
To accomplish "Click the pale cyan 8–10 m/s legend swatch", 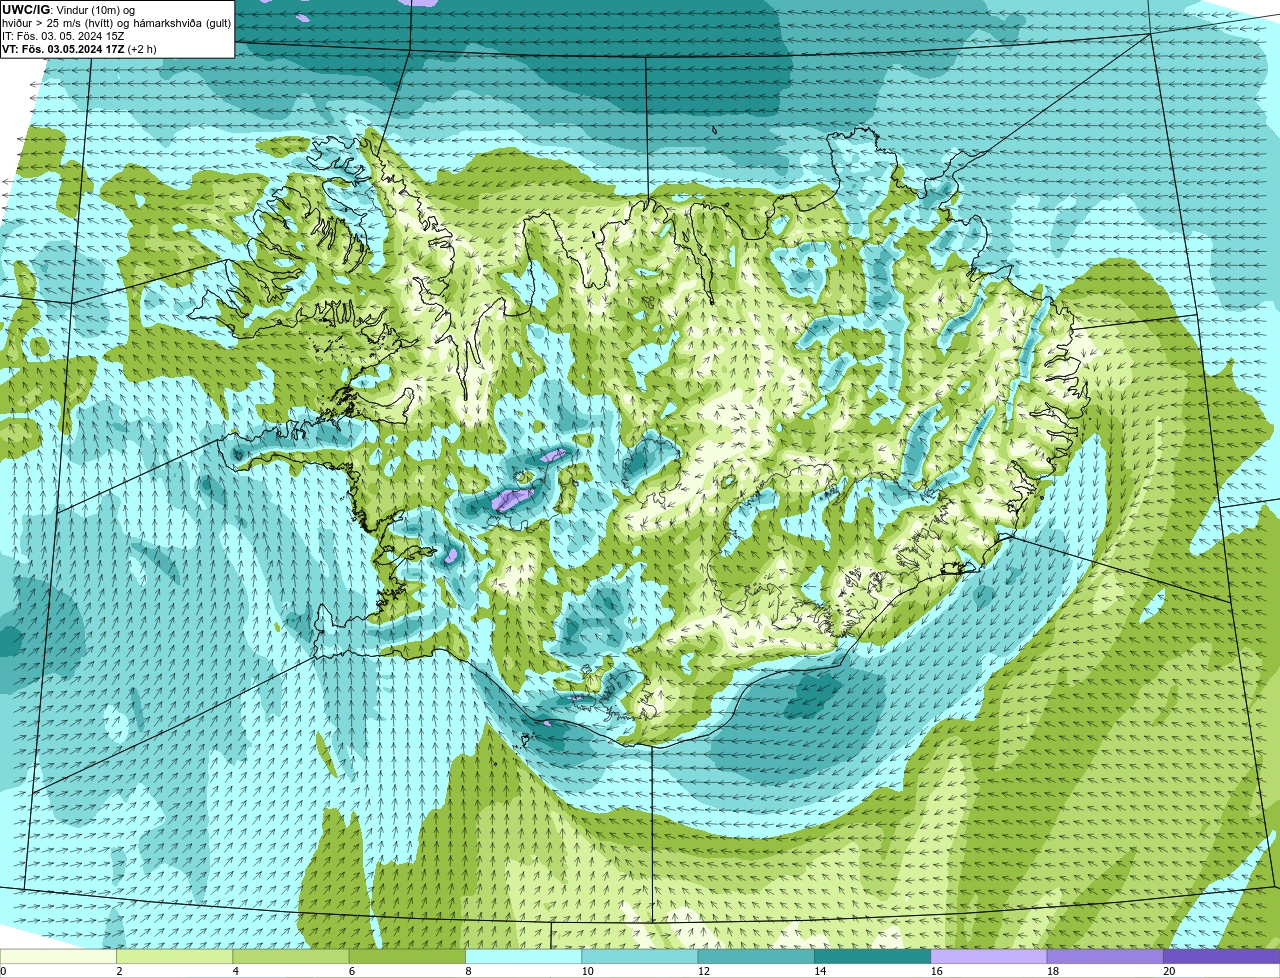I will click(524, 957).
